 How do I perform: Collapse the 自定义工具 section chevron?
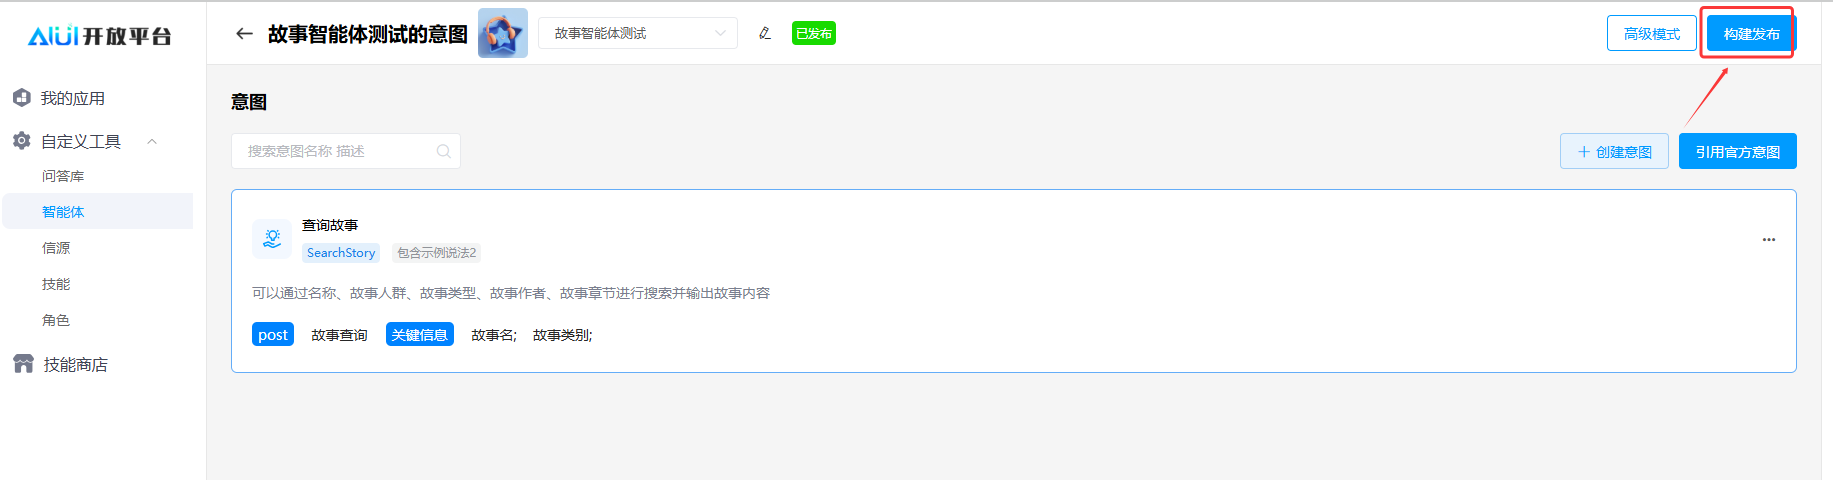point(152,141)
